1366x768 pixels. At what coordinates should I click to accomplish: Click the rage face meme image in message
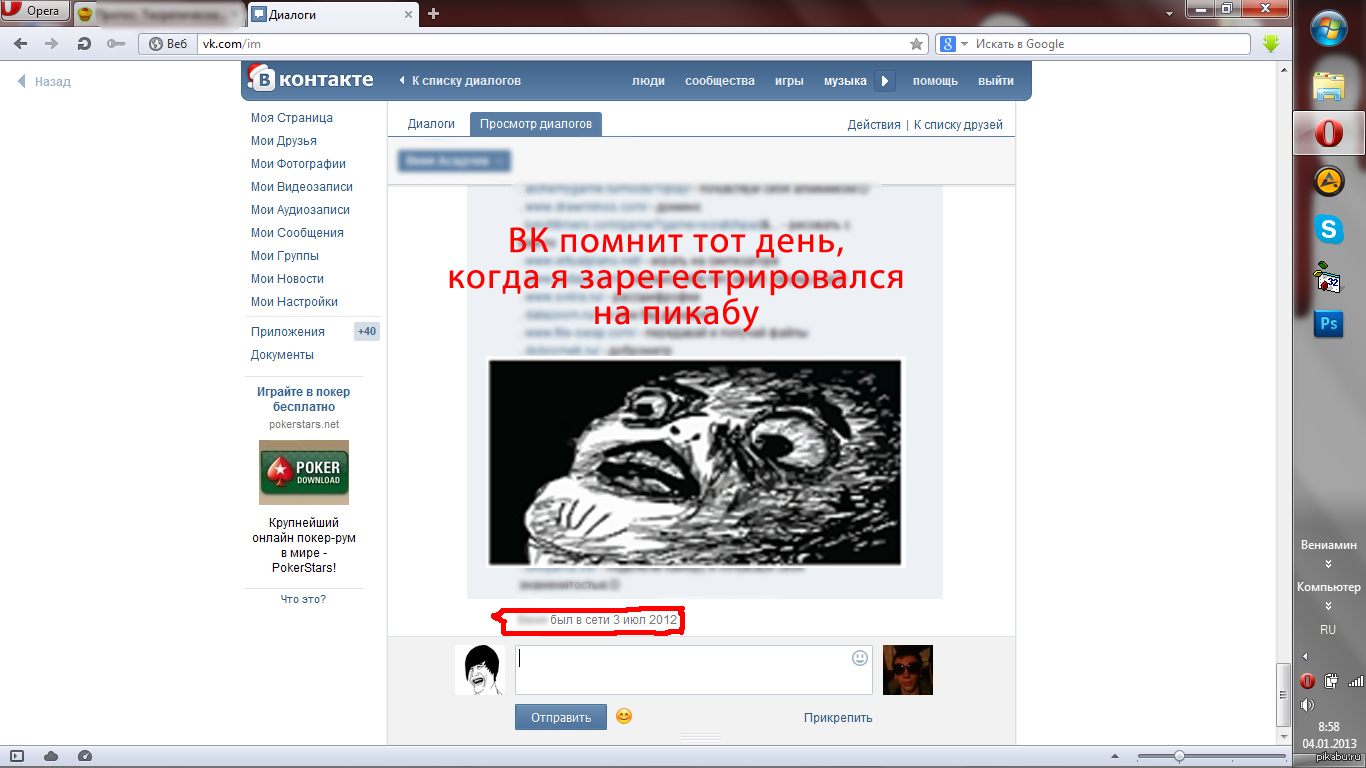tap(695, 463)
